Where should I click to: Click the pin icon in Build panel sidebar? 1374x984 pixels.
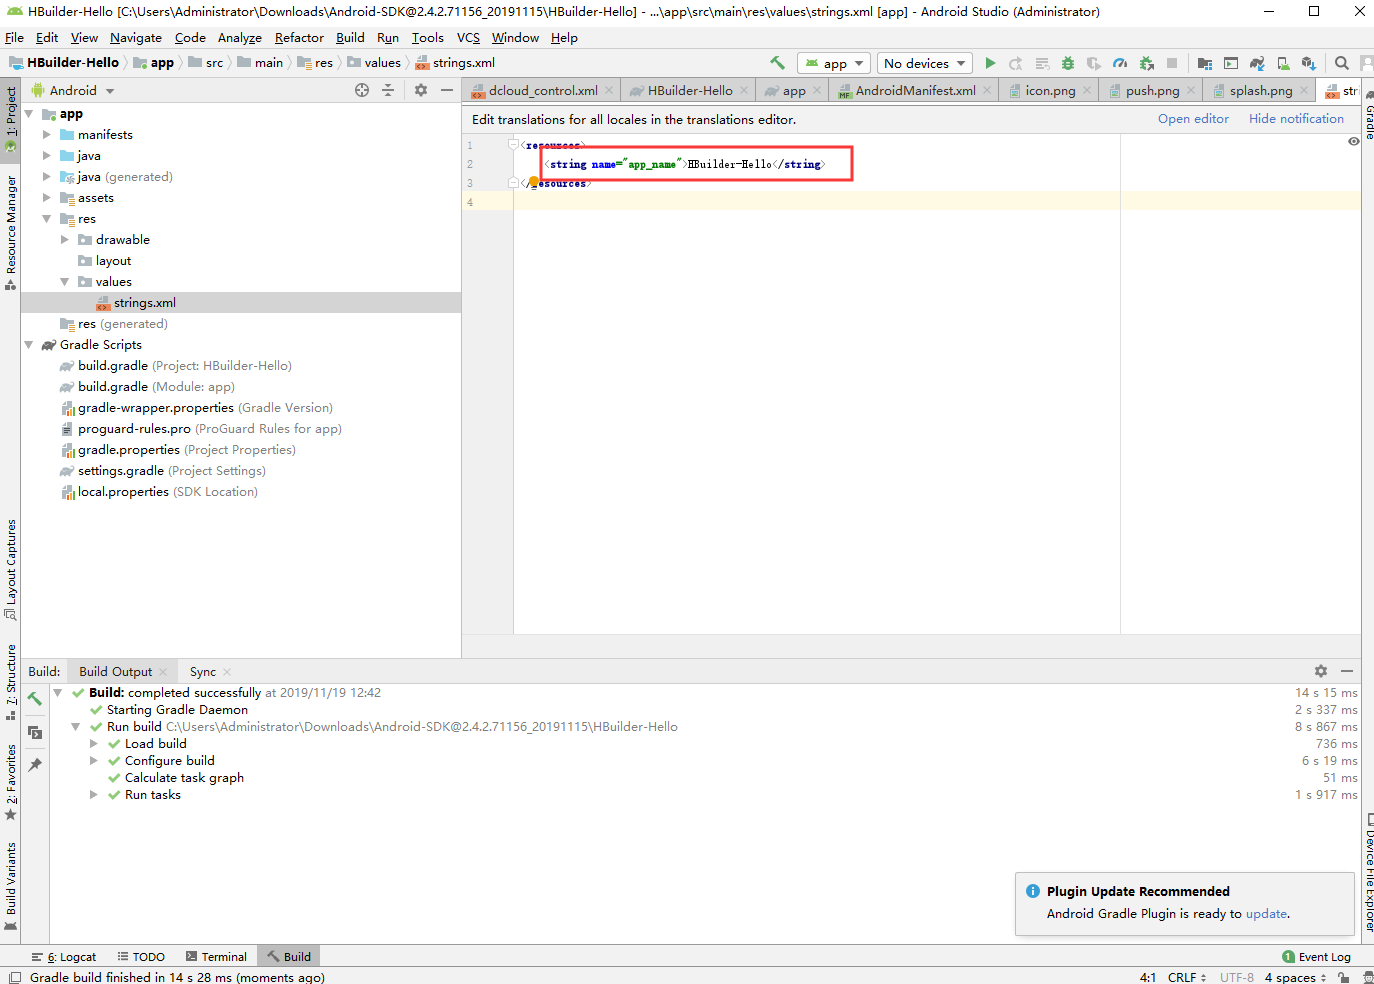(35, 765)
